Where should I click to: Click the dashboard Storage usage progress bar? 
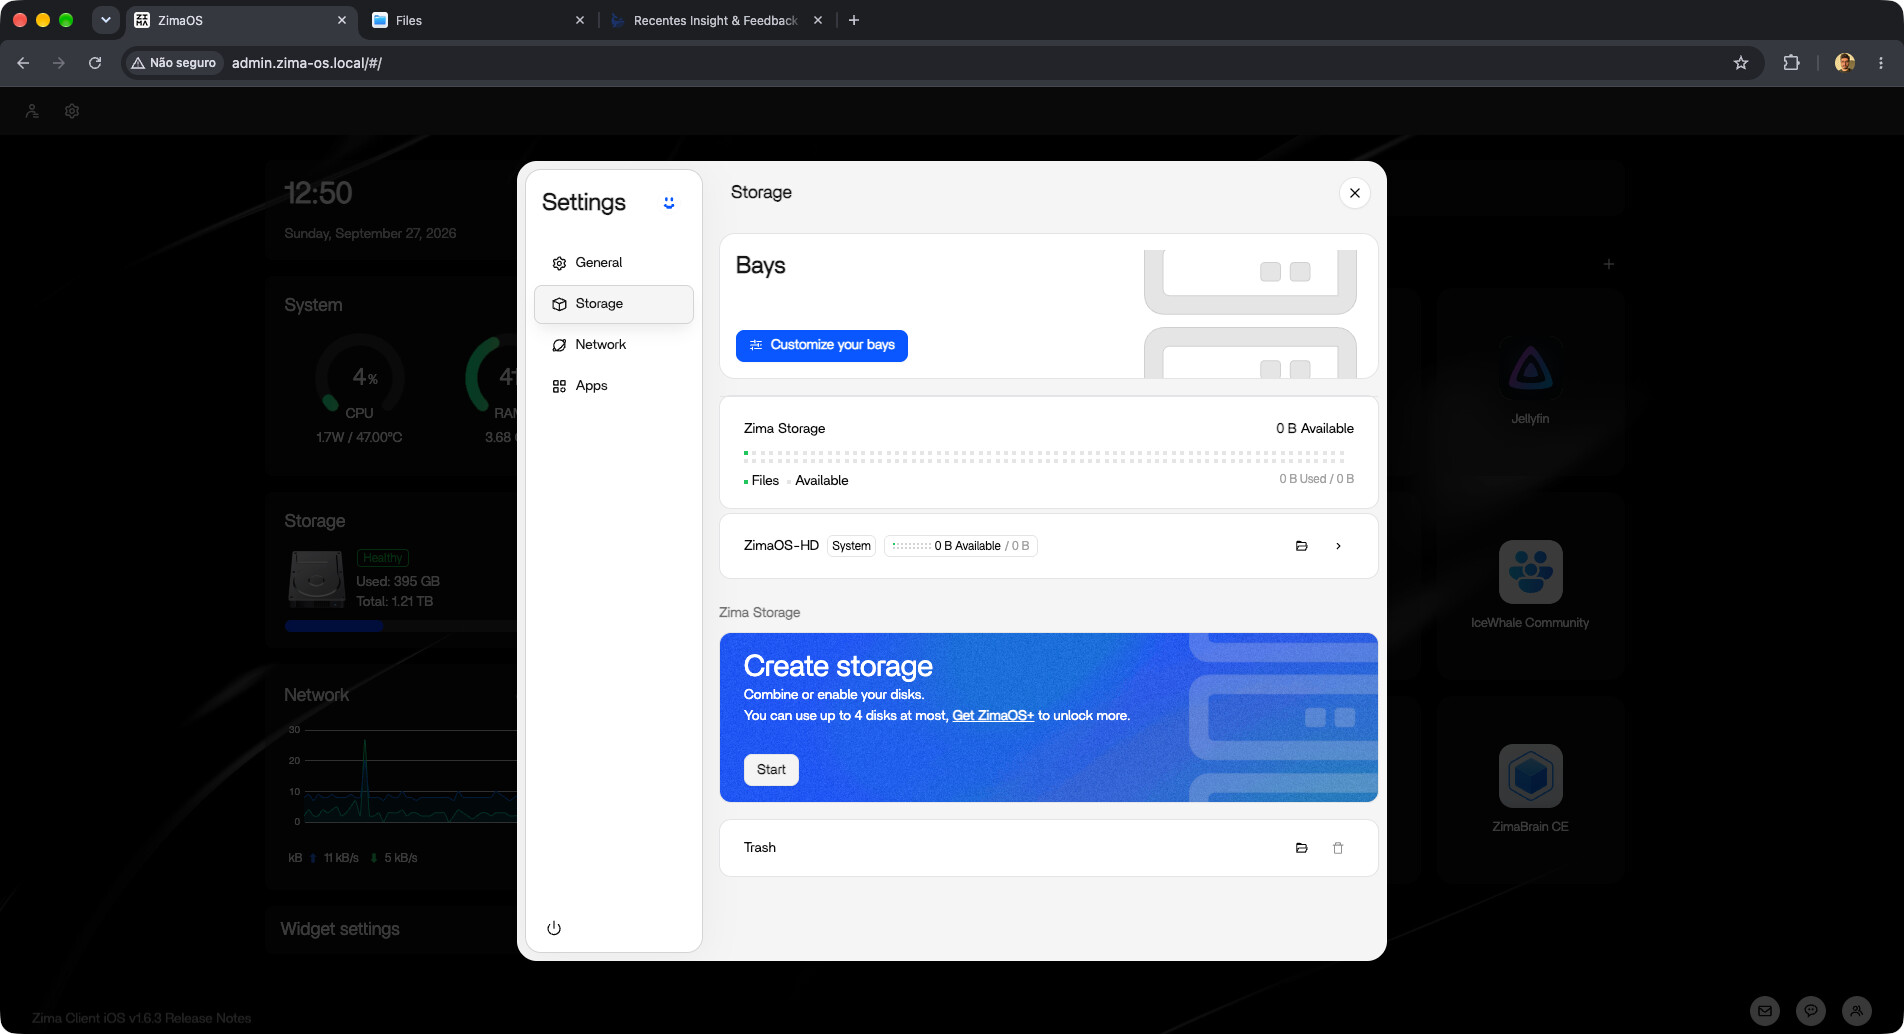pos(400,626)
